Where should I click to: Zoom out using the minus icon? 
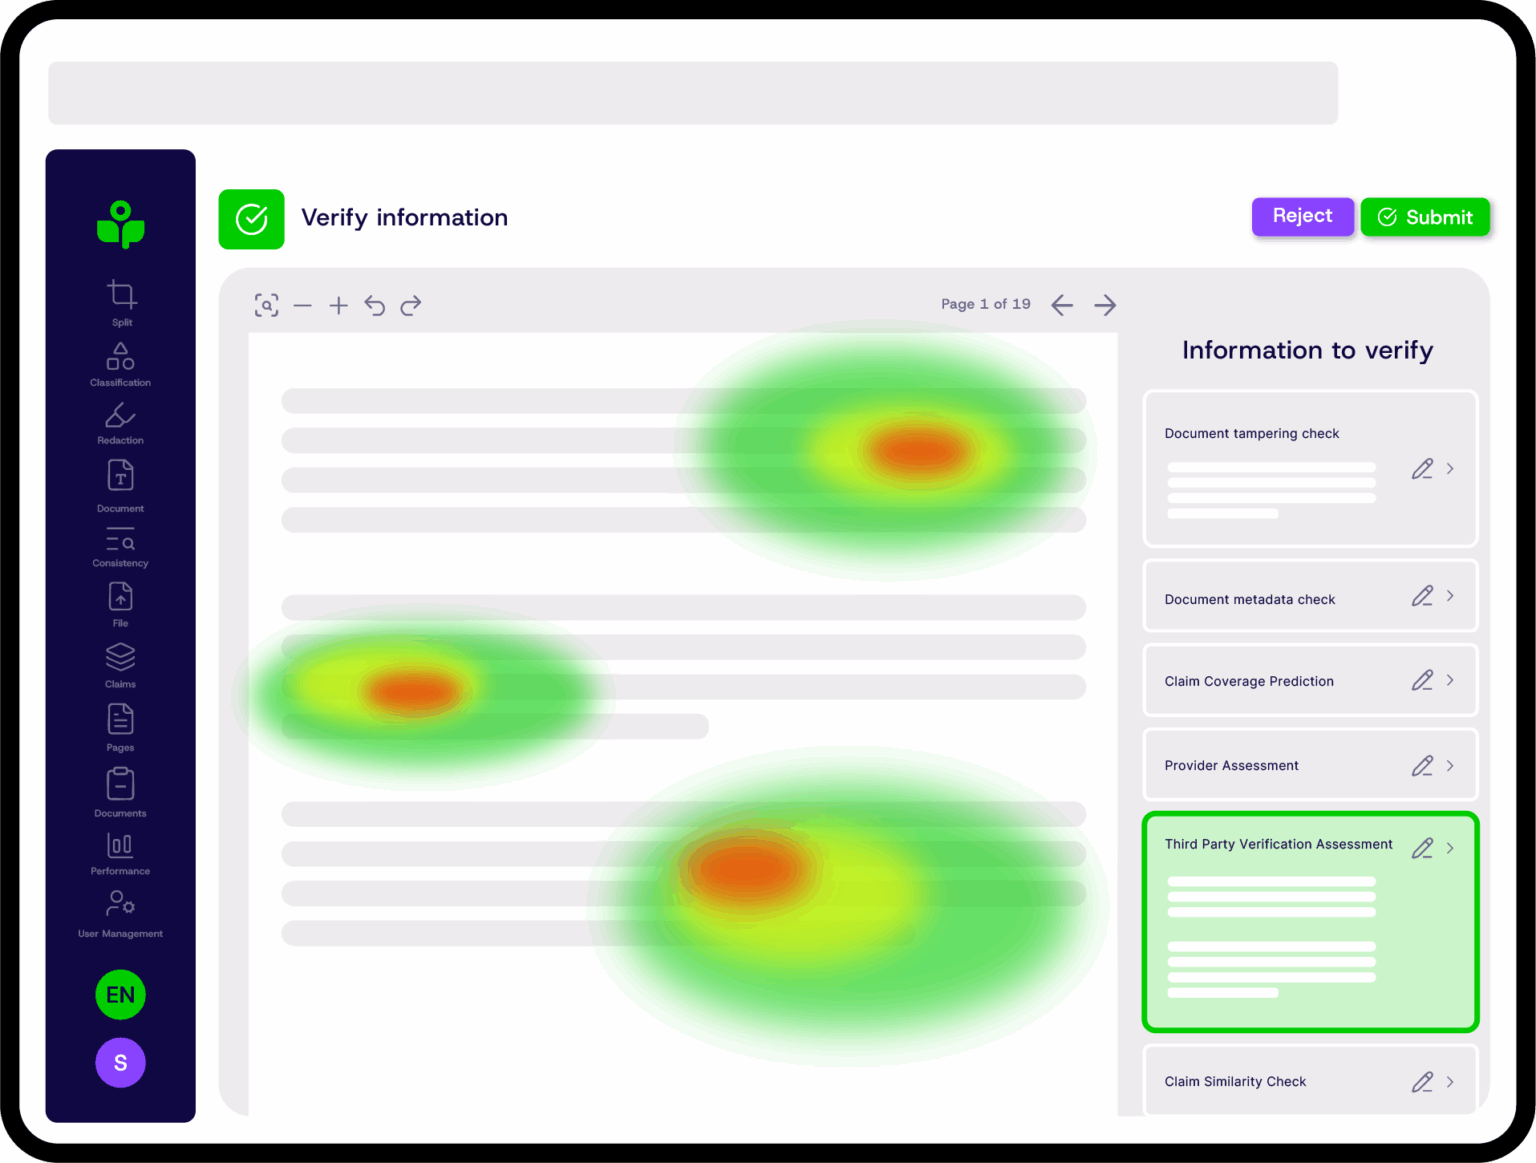(304, 305)
